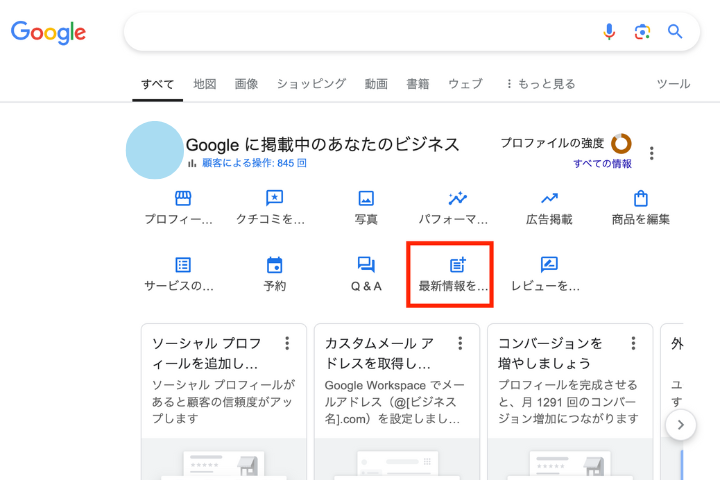Click text Google Workspace でメールアドレス description

[x=395, y=402]
